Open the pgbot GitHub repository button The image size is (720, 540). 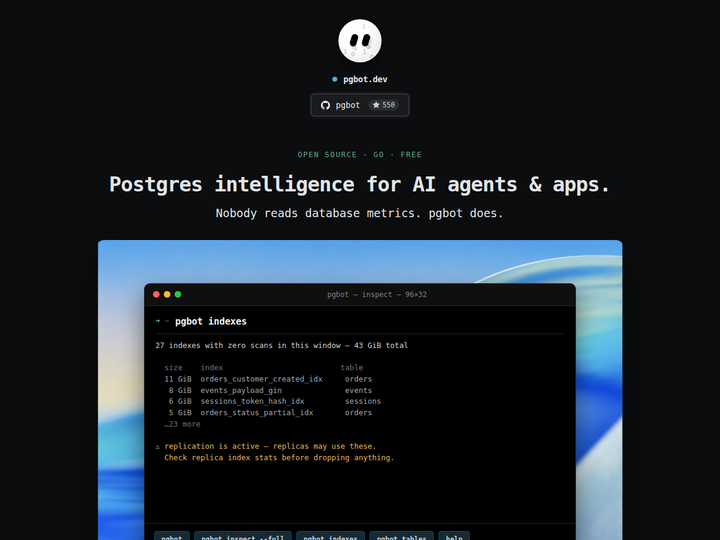[x=360, y=105]
